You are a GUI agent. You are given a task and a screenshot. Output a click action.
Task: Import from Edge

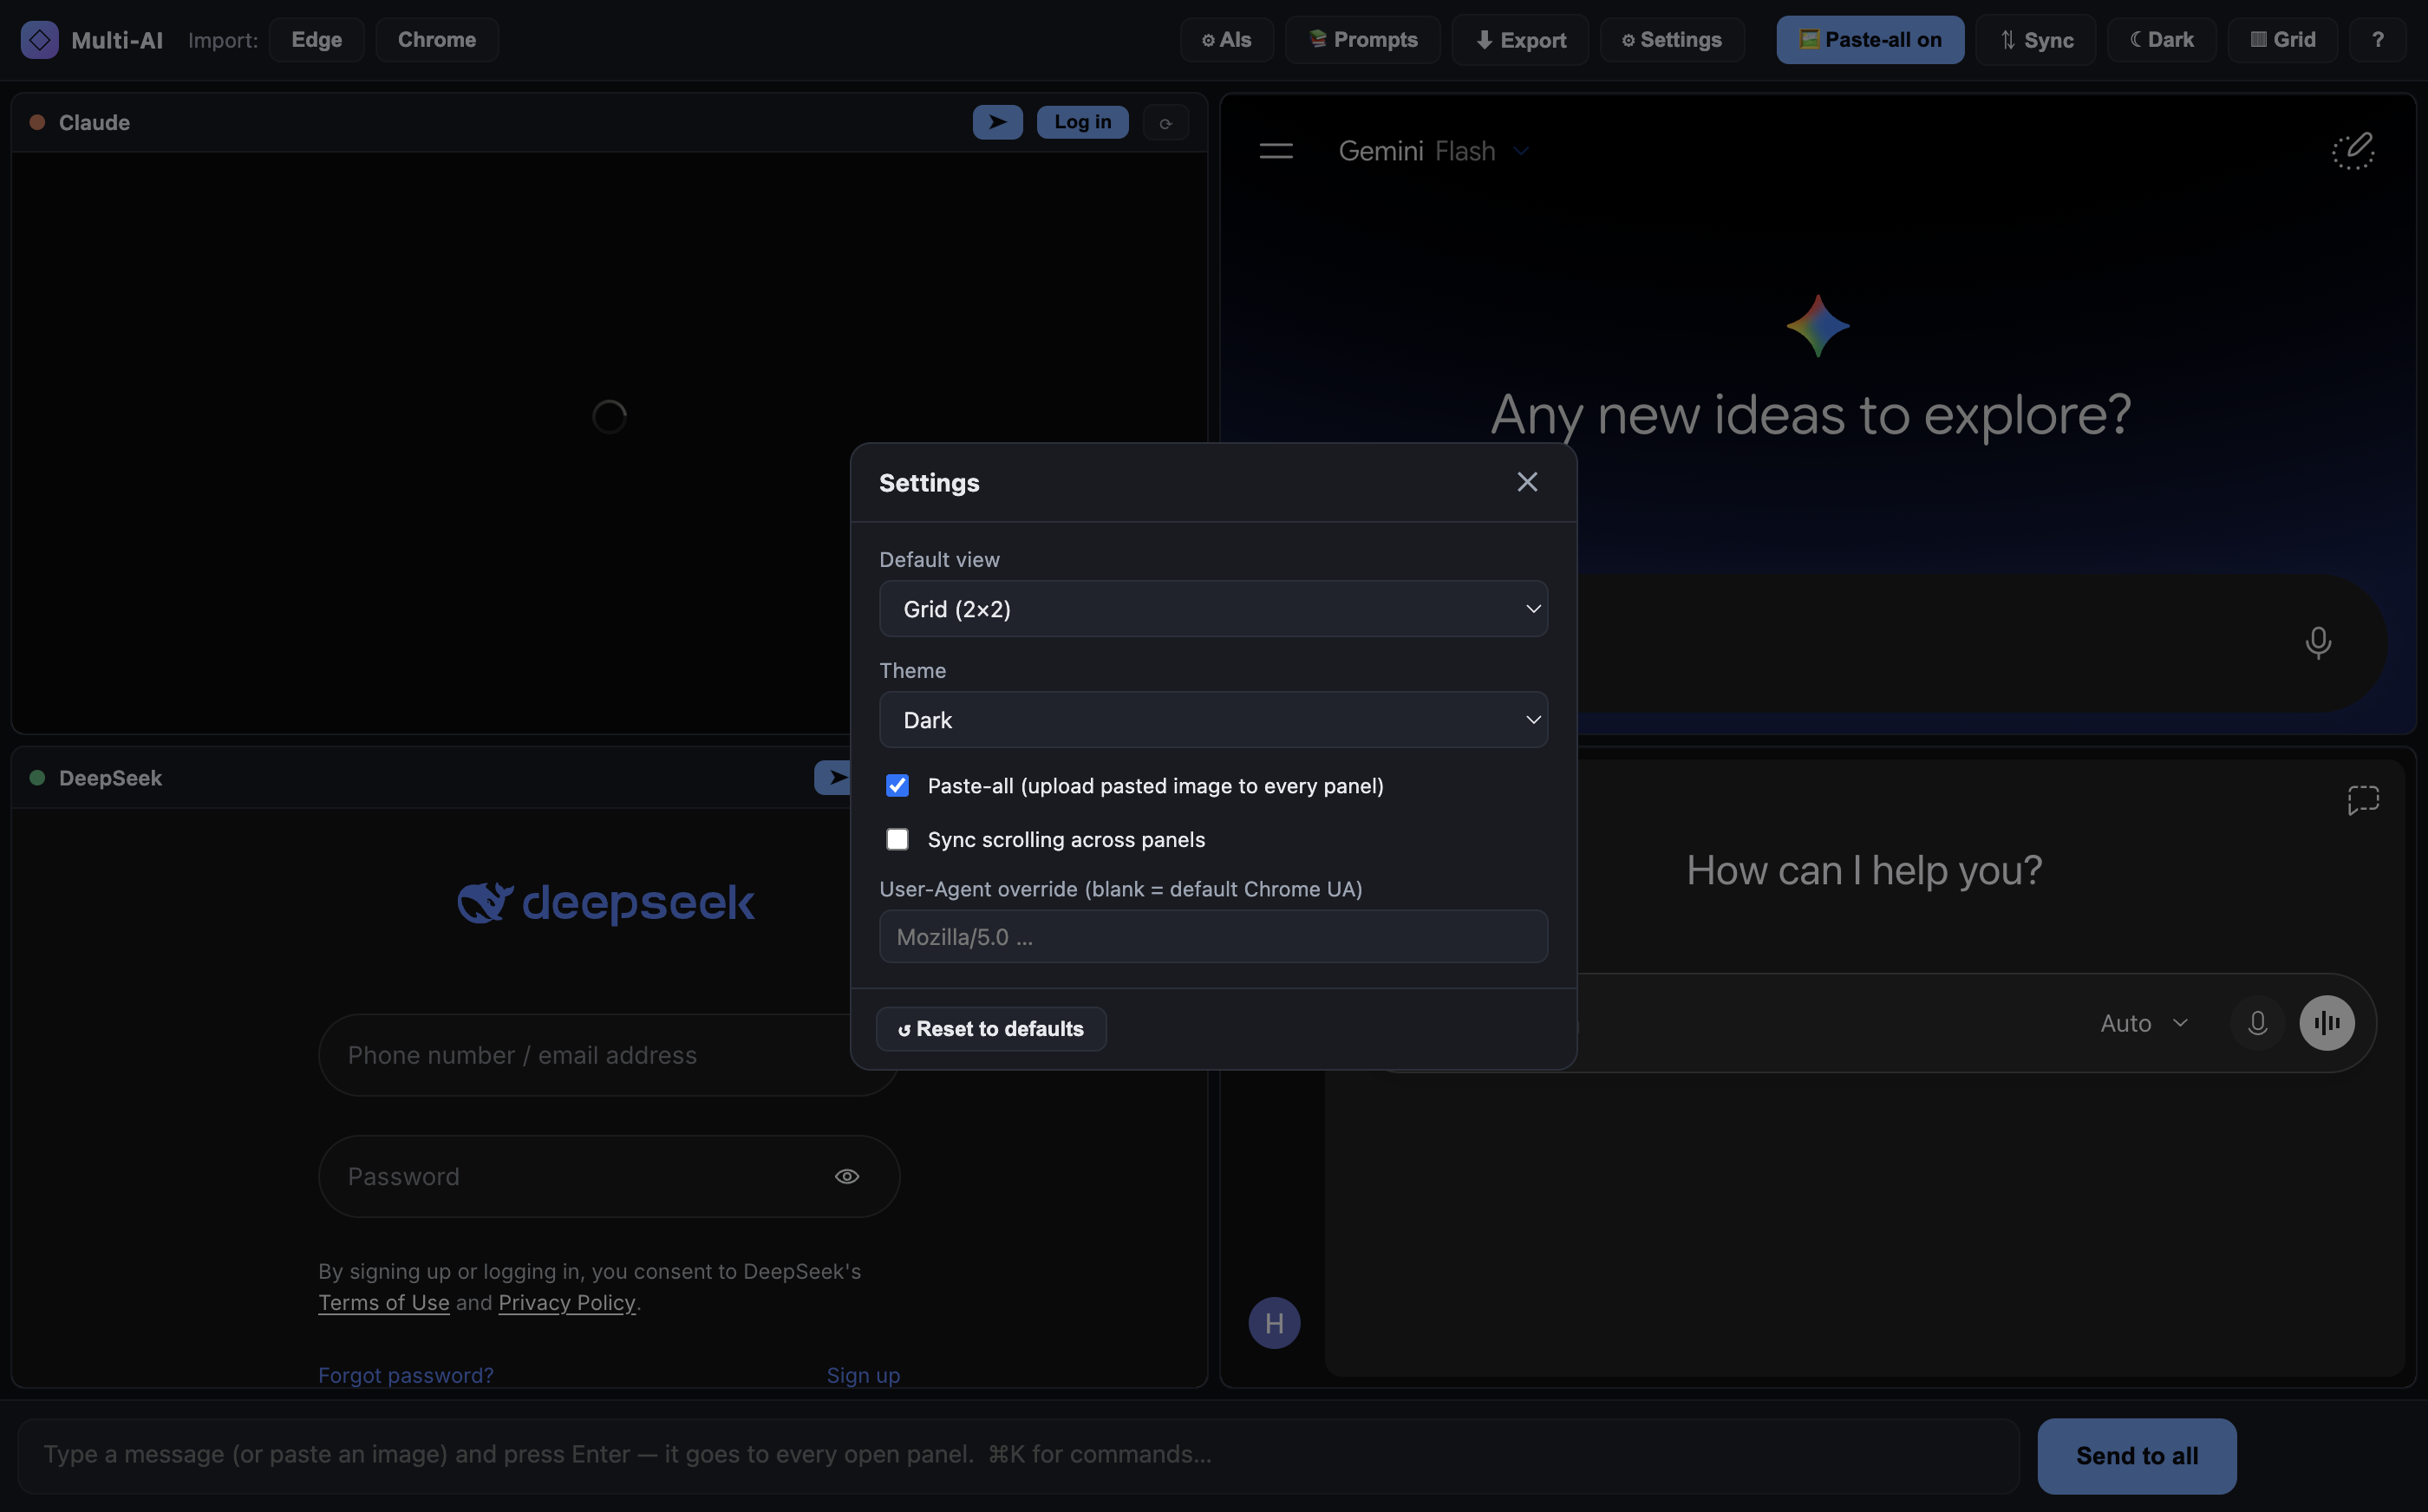(316, 40)
